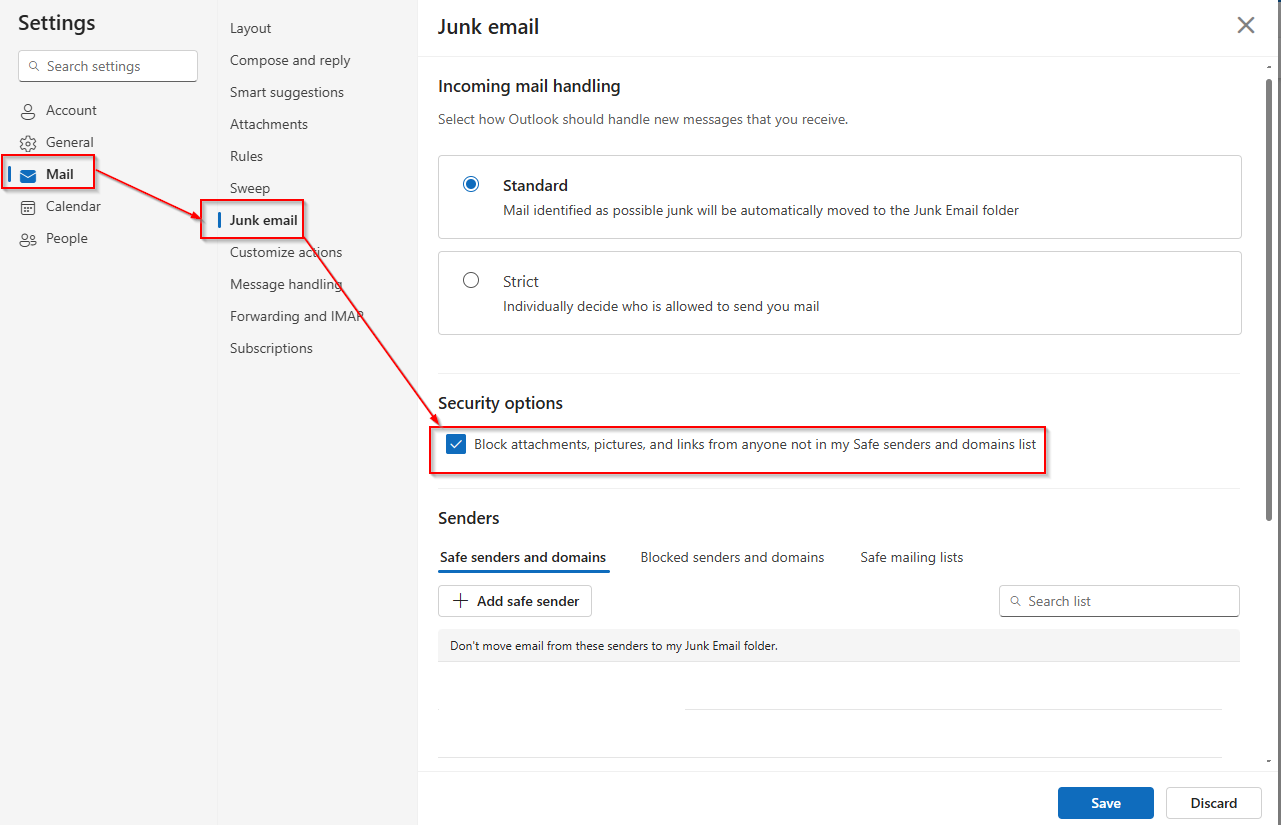The height and width of the screenshot is (825, 1281).
Task: Click the vertical scrollbar of Junk email pane
Action: click(1269, 300)
